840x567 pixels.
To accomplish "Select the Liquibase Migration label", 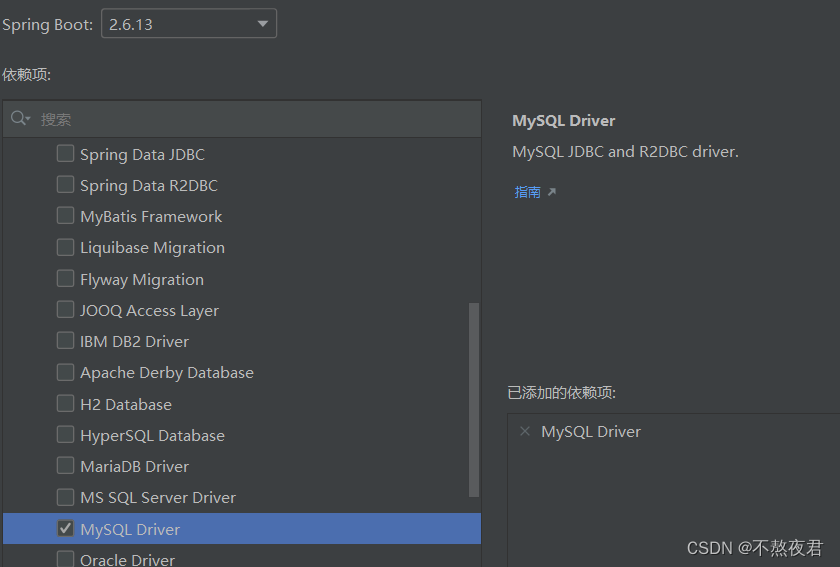I will click(x=153, y=248).
